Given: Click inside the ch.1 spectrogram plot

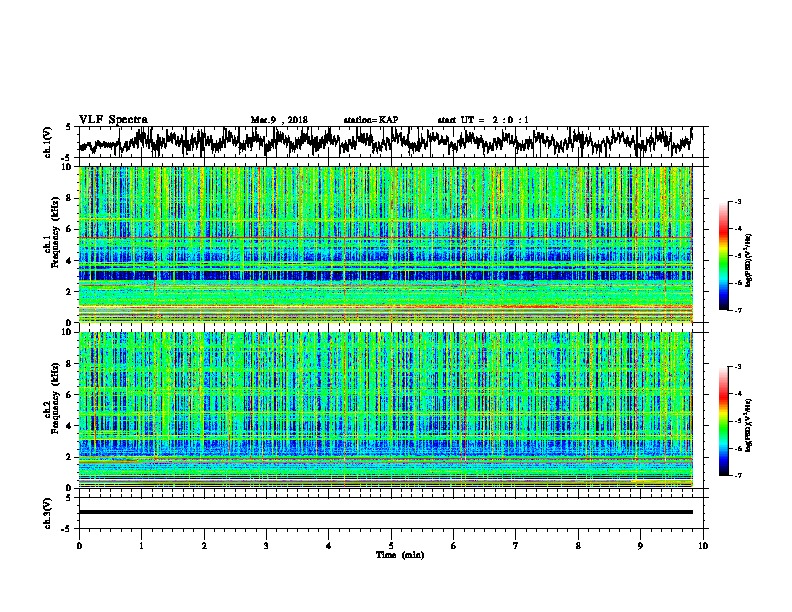Looking at the screenshot, I should coord(385,244).
